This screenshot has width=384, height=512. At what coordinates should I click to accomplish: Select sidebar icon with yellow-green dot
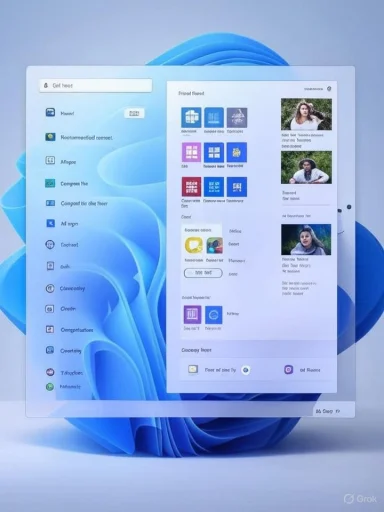coord(50,137)
